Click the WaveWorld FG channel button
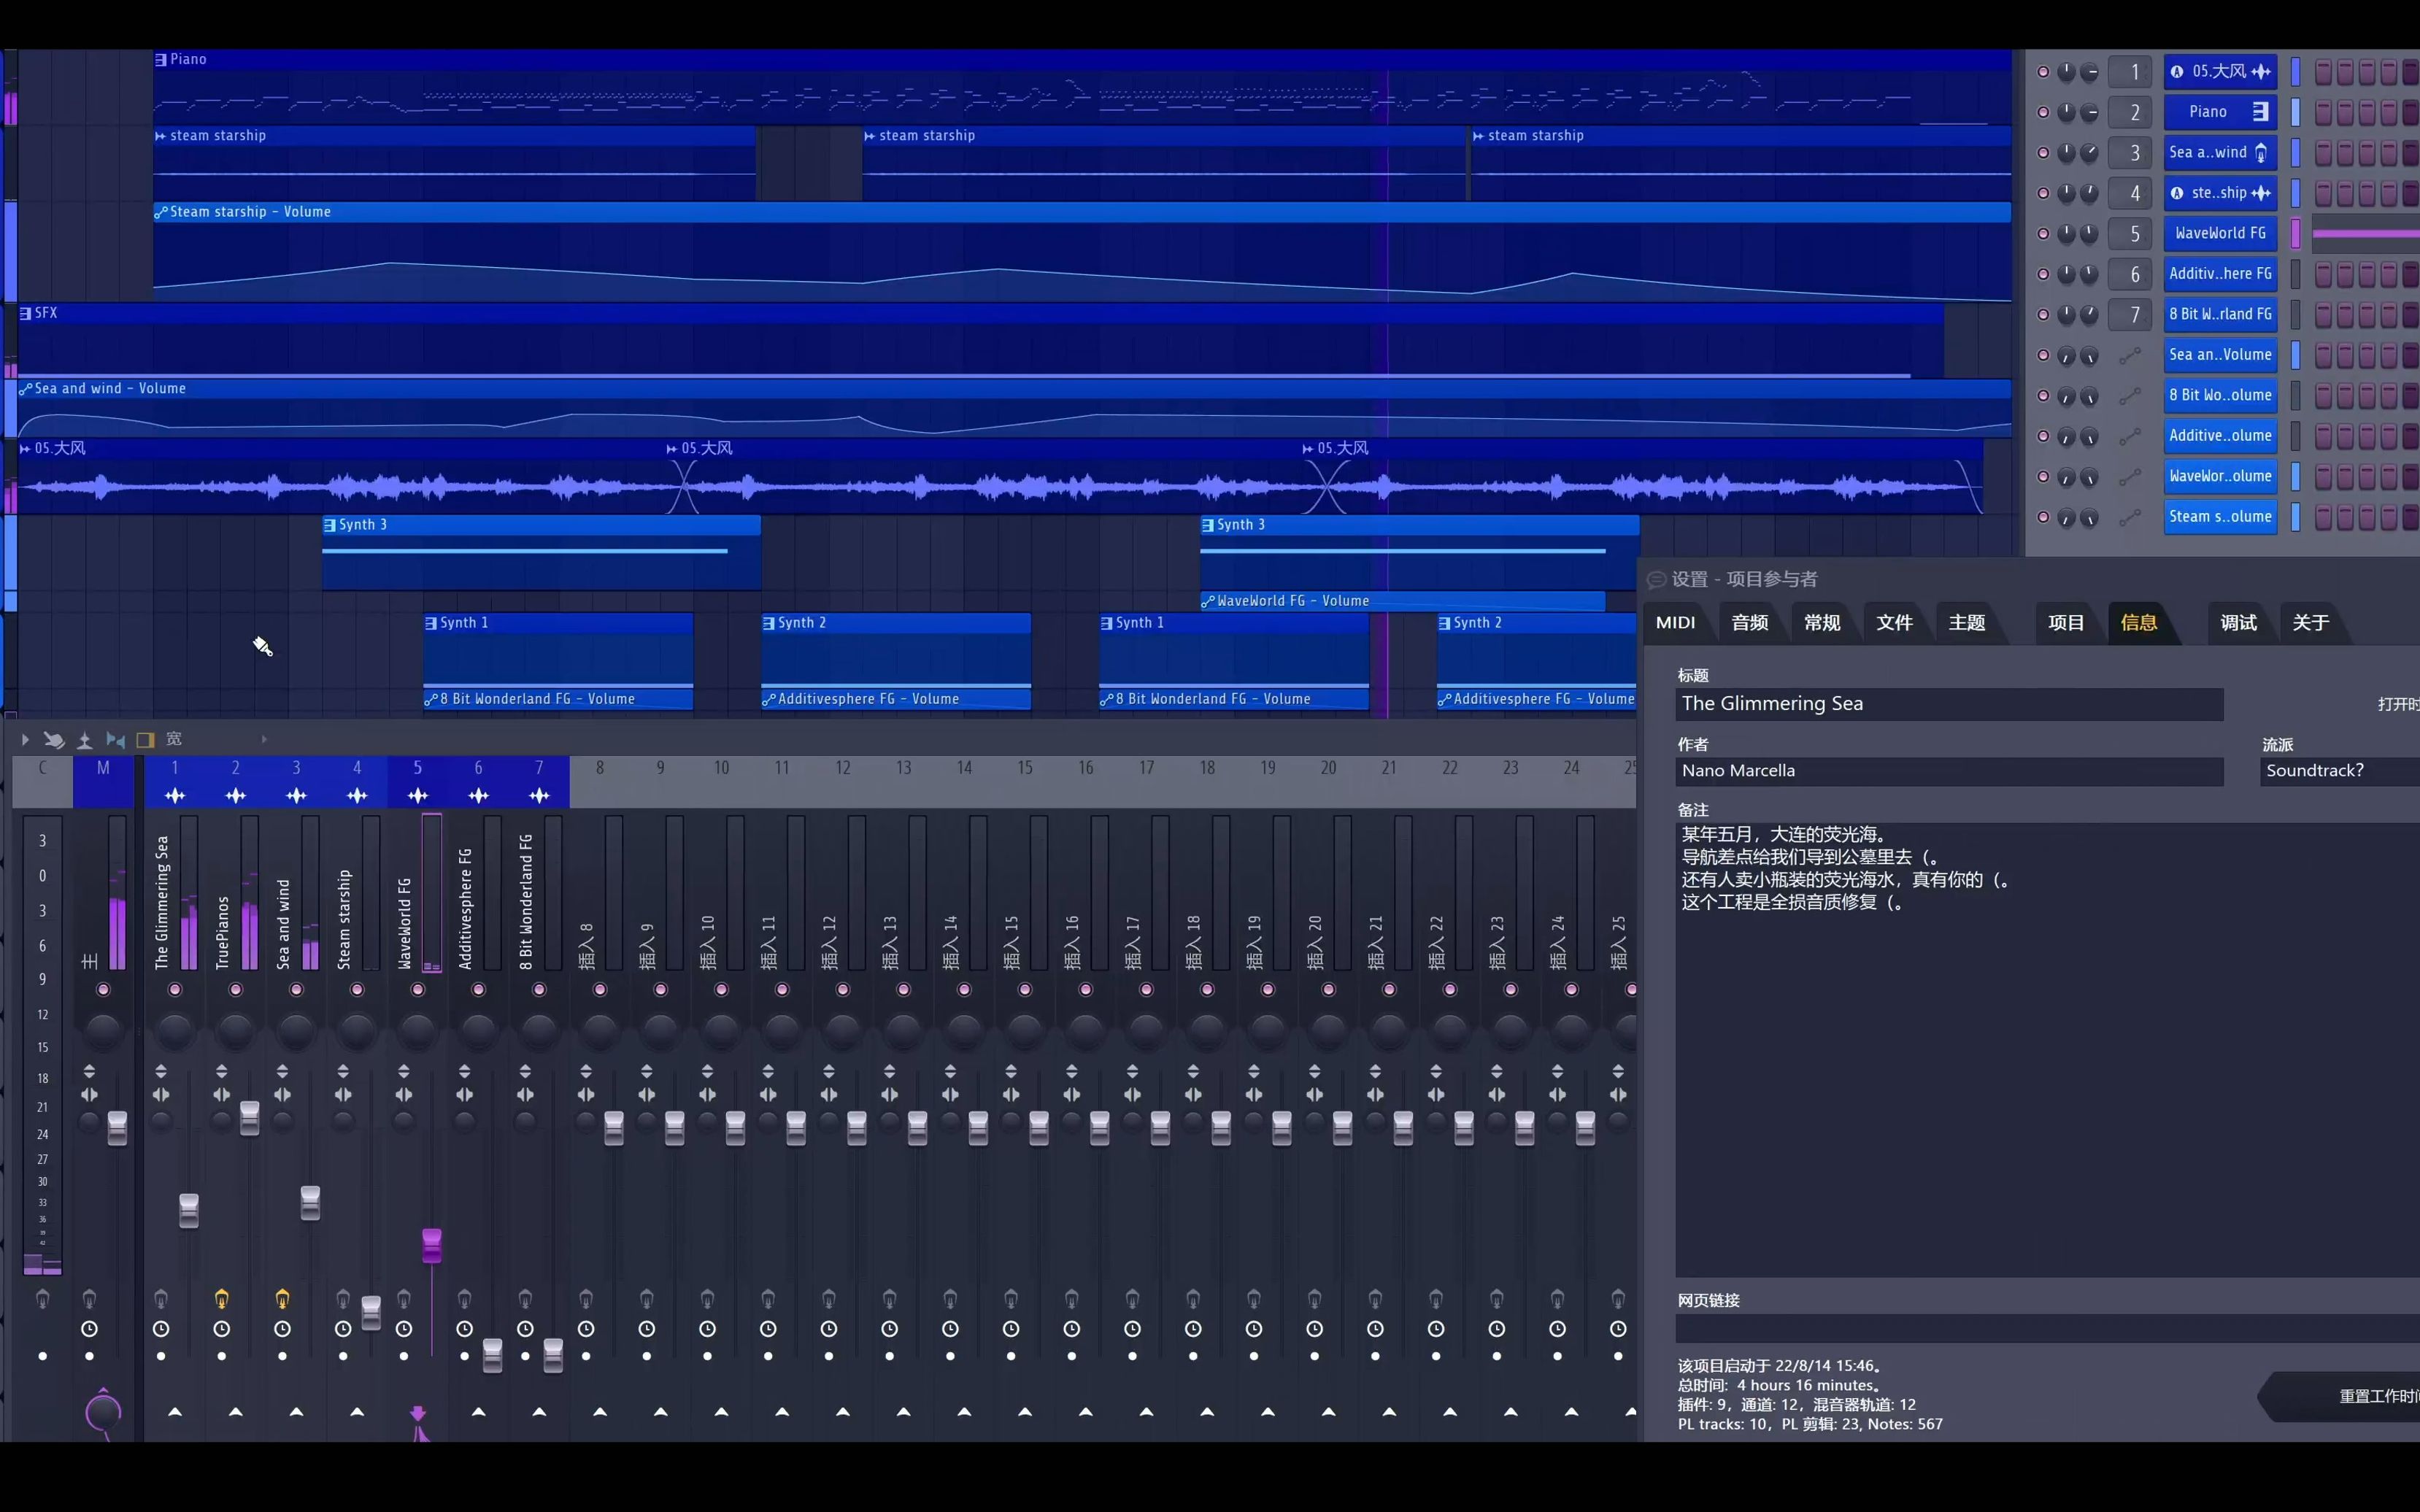This screenshot has width=2420, height=1512. (2220, 234)
